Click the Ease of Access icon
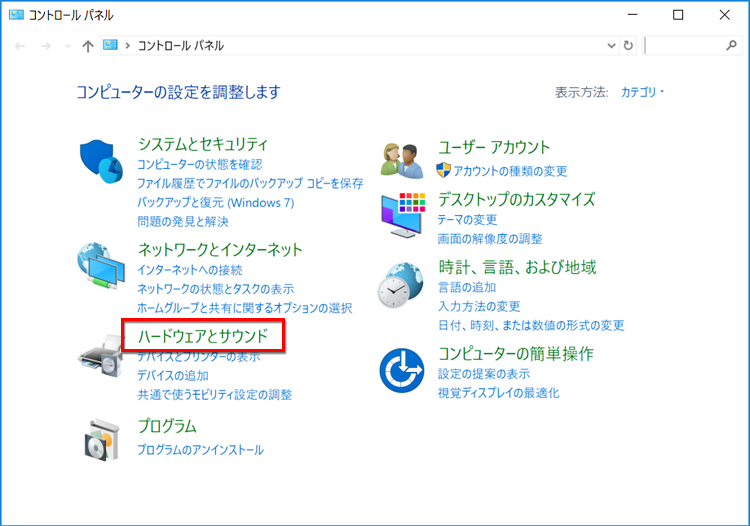Screen dimensions: 750x526 402,371
